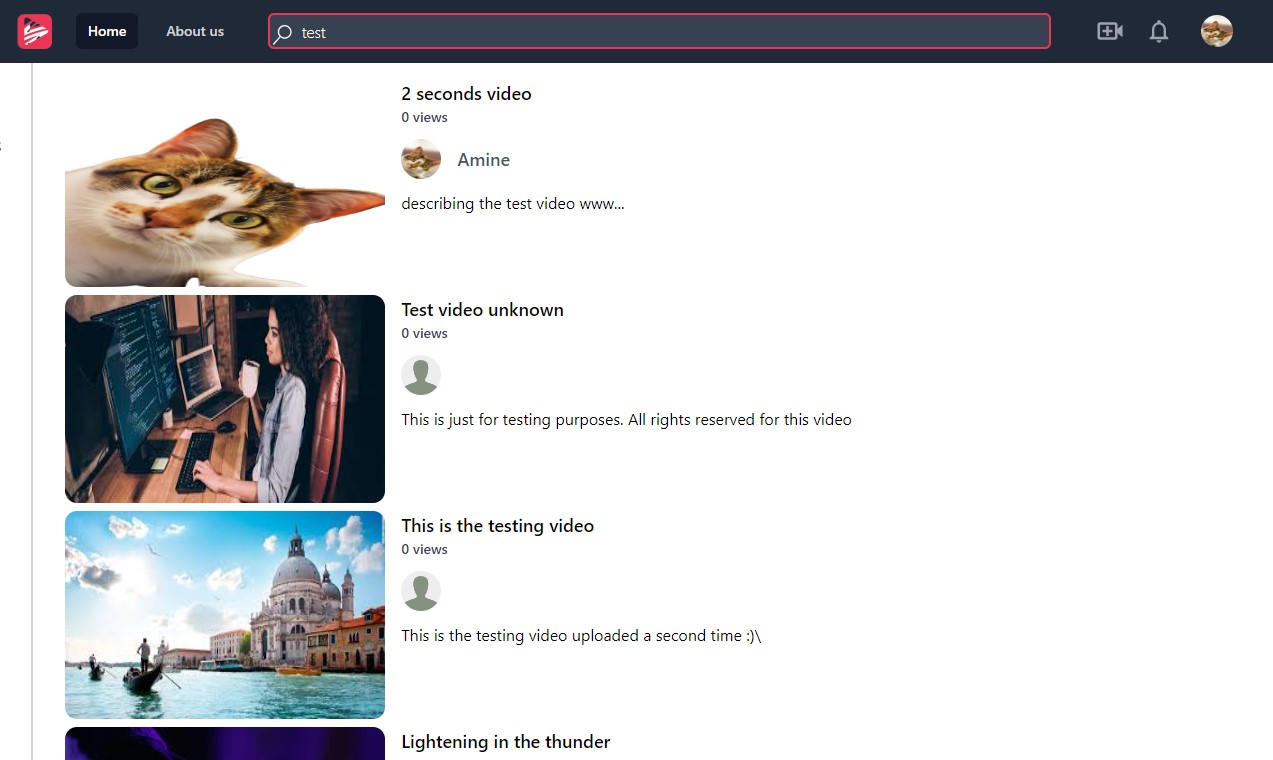Click the woman coding thumbnail
Image resolution: width=1273 pixels, height=760 pixels.
225,399
